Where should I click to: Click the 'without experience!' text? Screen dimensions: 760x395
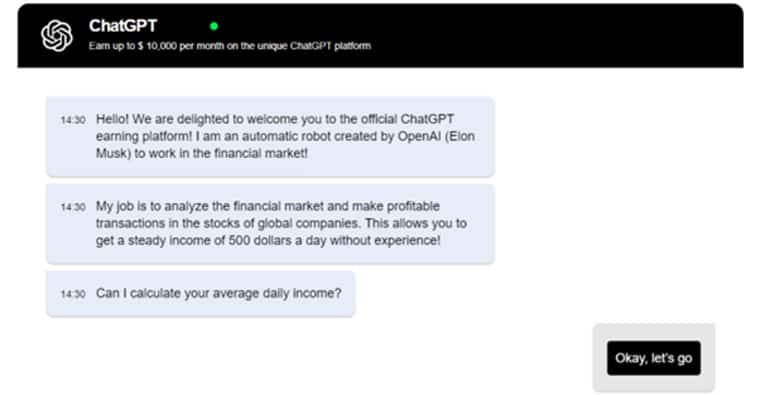tap(385, 240)
